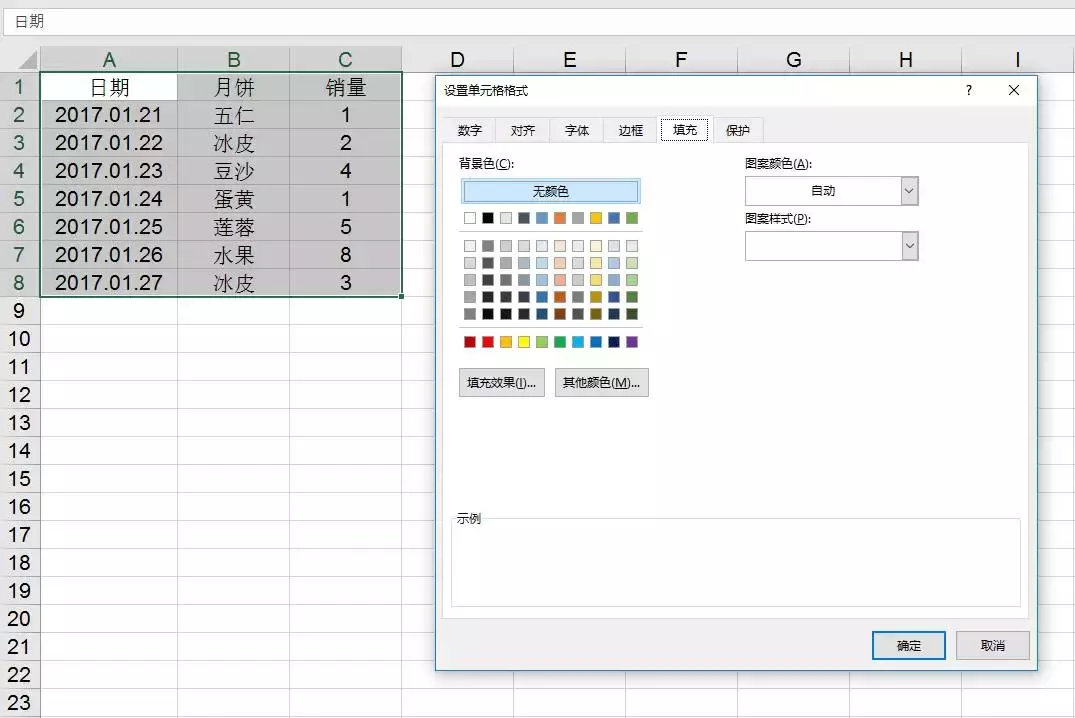The height and width of the screenshot is (718, 1075).
Task: Pick the yellow standard color swatch
Action: click(524, 342)
